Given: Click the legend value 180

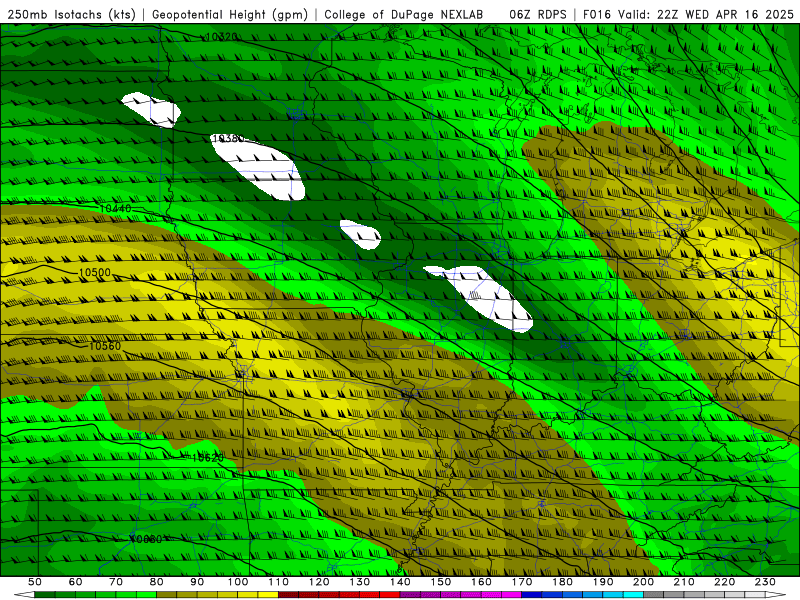Looking at the screenshot, I should pos(562,582).
